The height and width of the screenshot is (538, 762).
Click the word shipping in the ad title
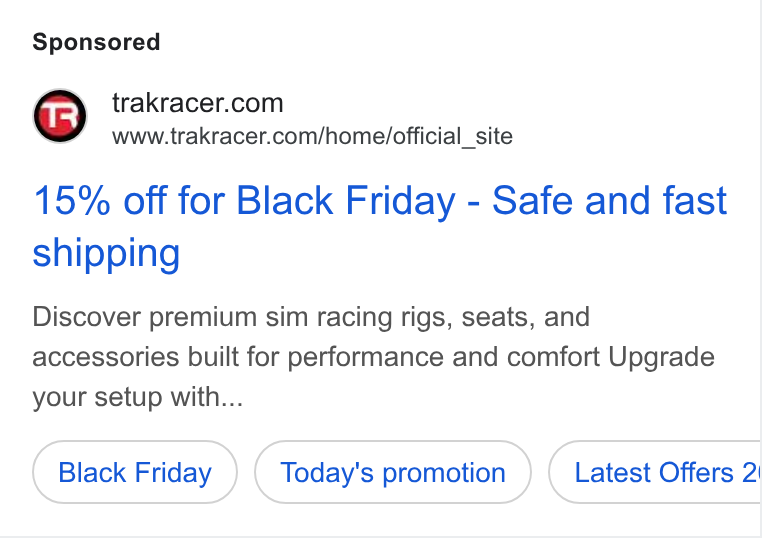(106, 254)
